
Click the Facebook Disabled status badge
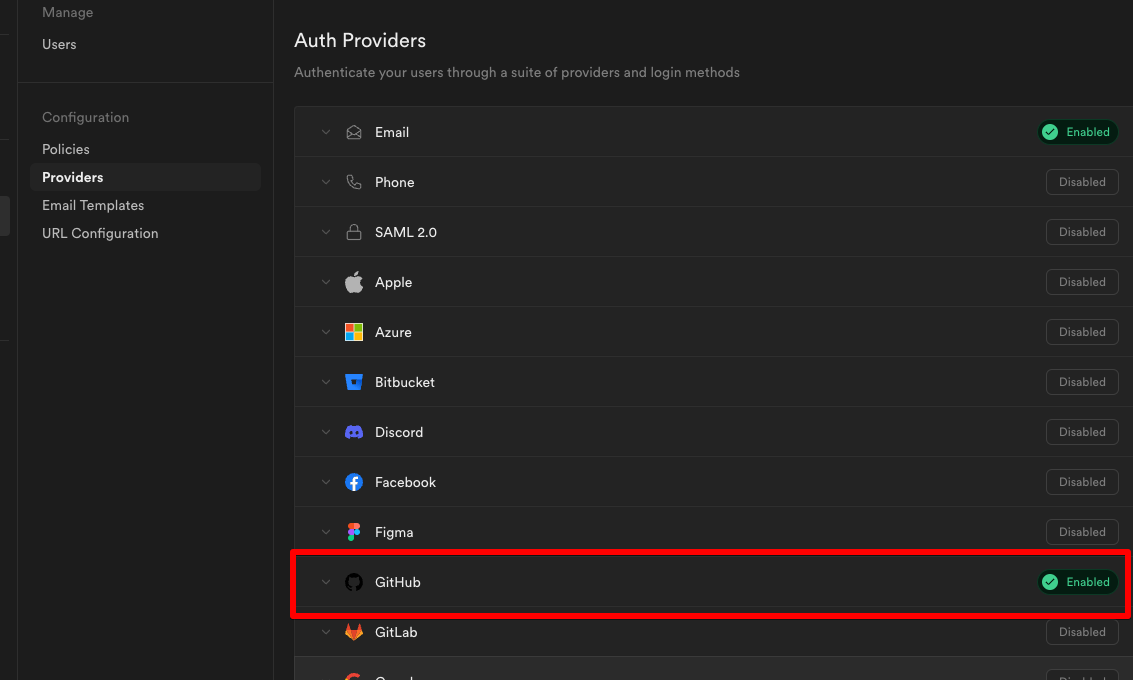click(1082, 482)
